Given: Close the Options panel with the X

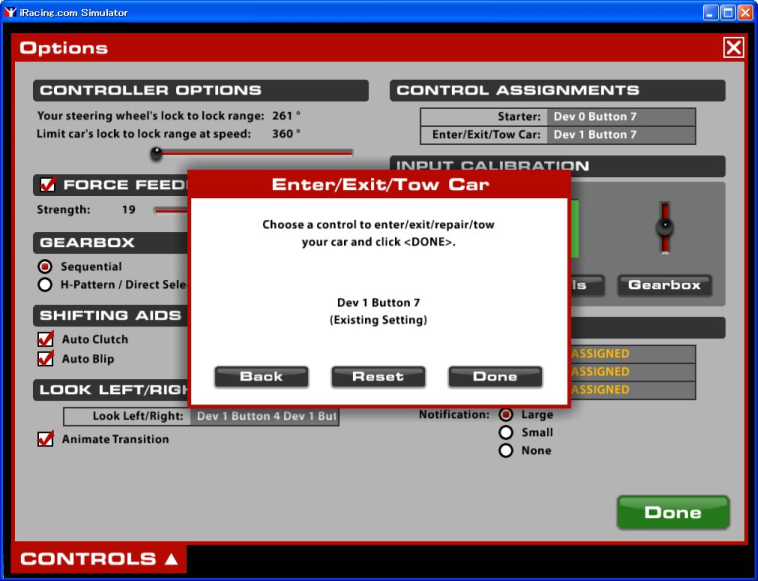Looking at the screenshot, I should click(733, 48).
